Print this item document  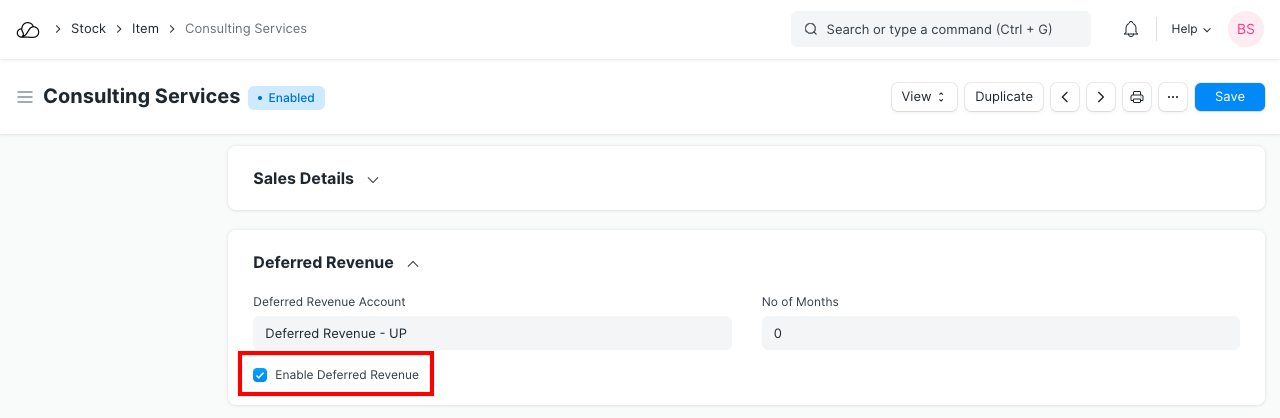(x=1137, y=97)
